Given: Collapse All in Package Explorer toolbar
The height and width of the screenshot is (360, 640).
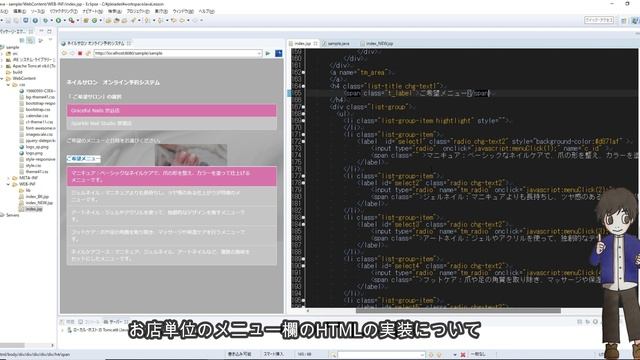Looking at the screenshot, I should (22, 40).
